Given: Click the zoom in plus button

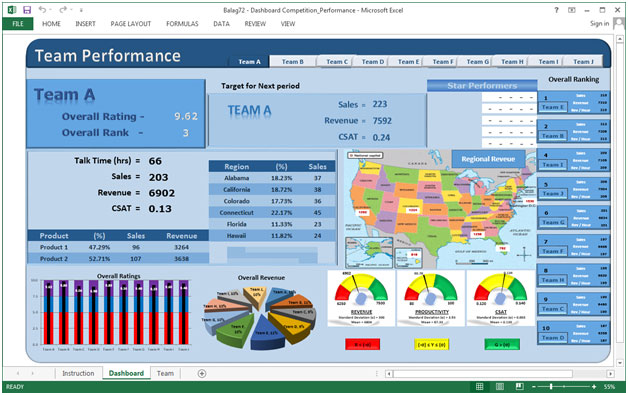Looking at the screenshot, I should pyautogui.click(x=594, y=387).
